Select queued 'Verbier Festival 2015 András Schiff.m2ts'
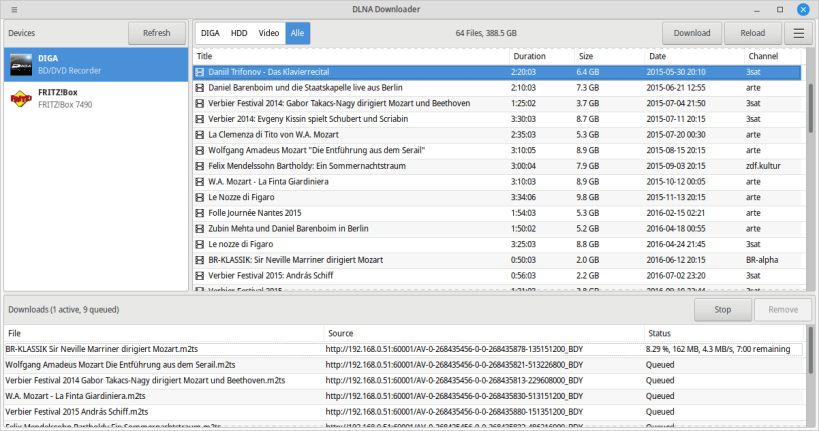819x431 pixels. click(x=77, y=412)
